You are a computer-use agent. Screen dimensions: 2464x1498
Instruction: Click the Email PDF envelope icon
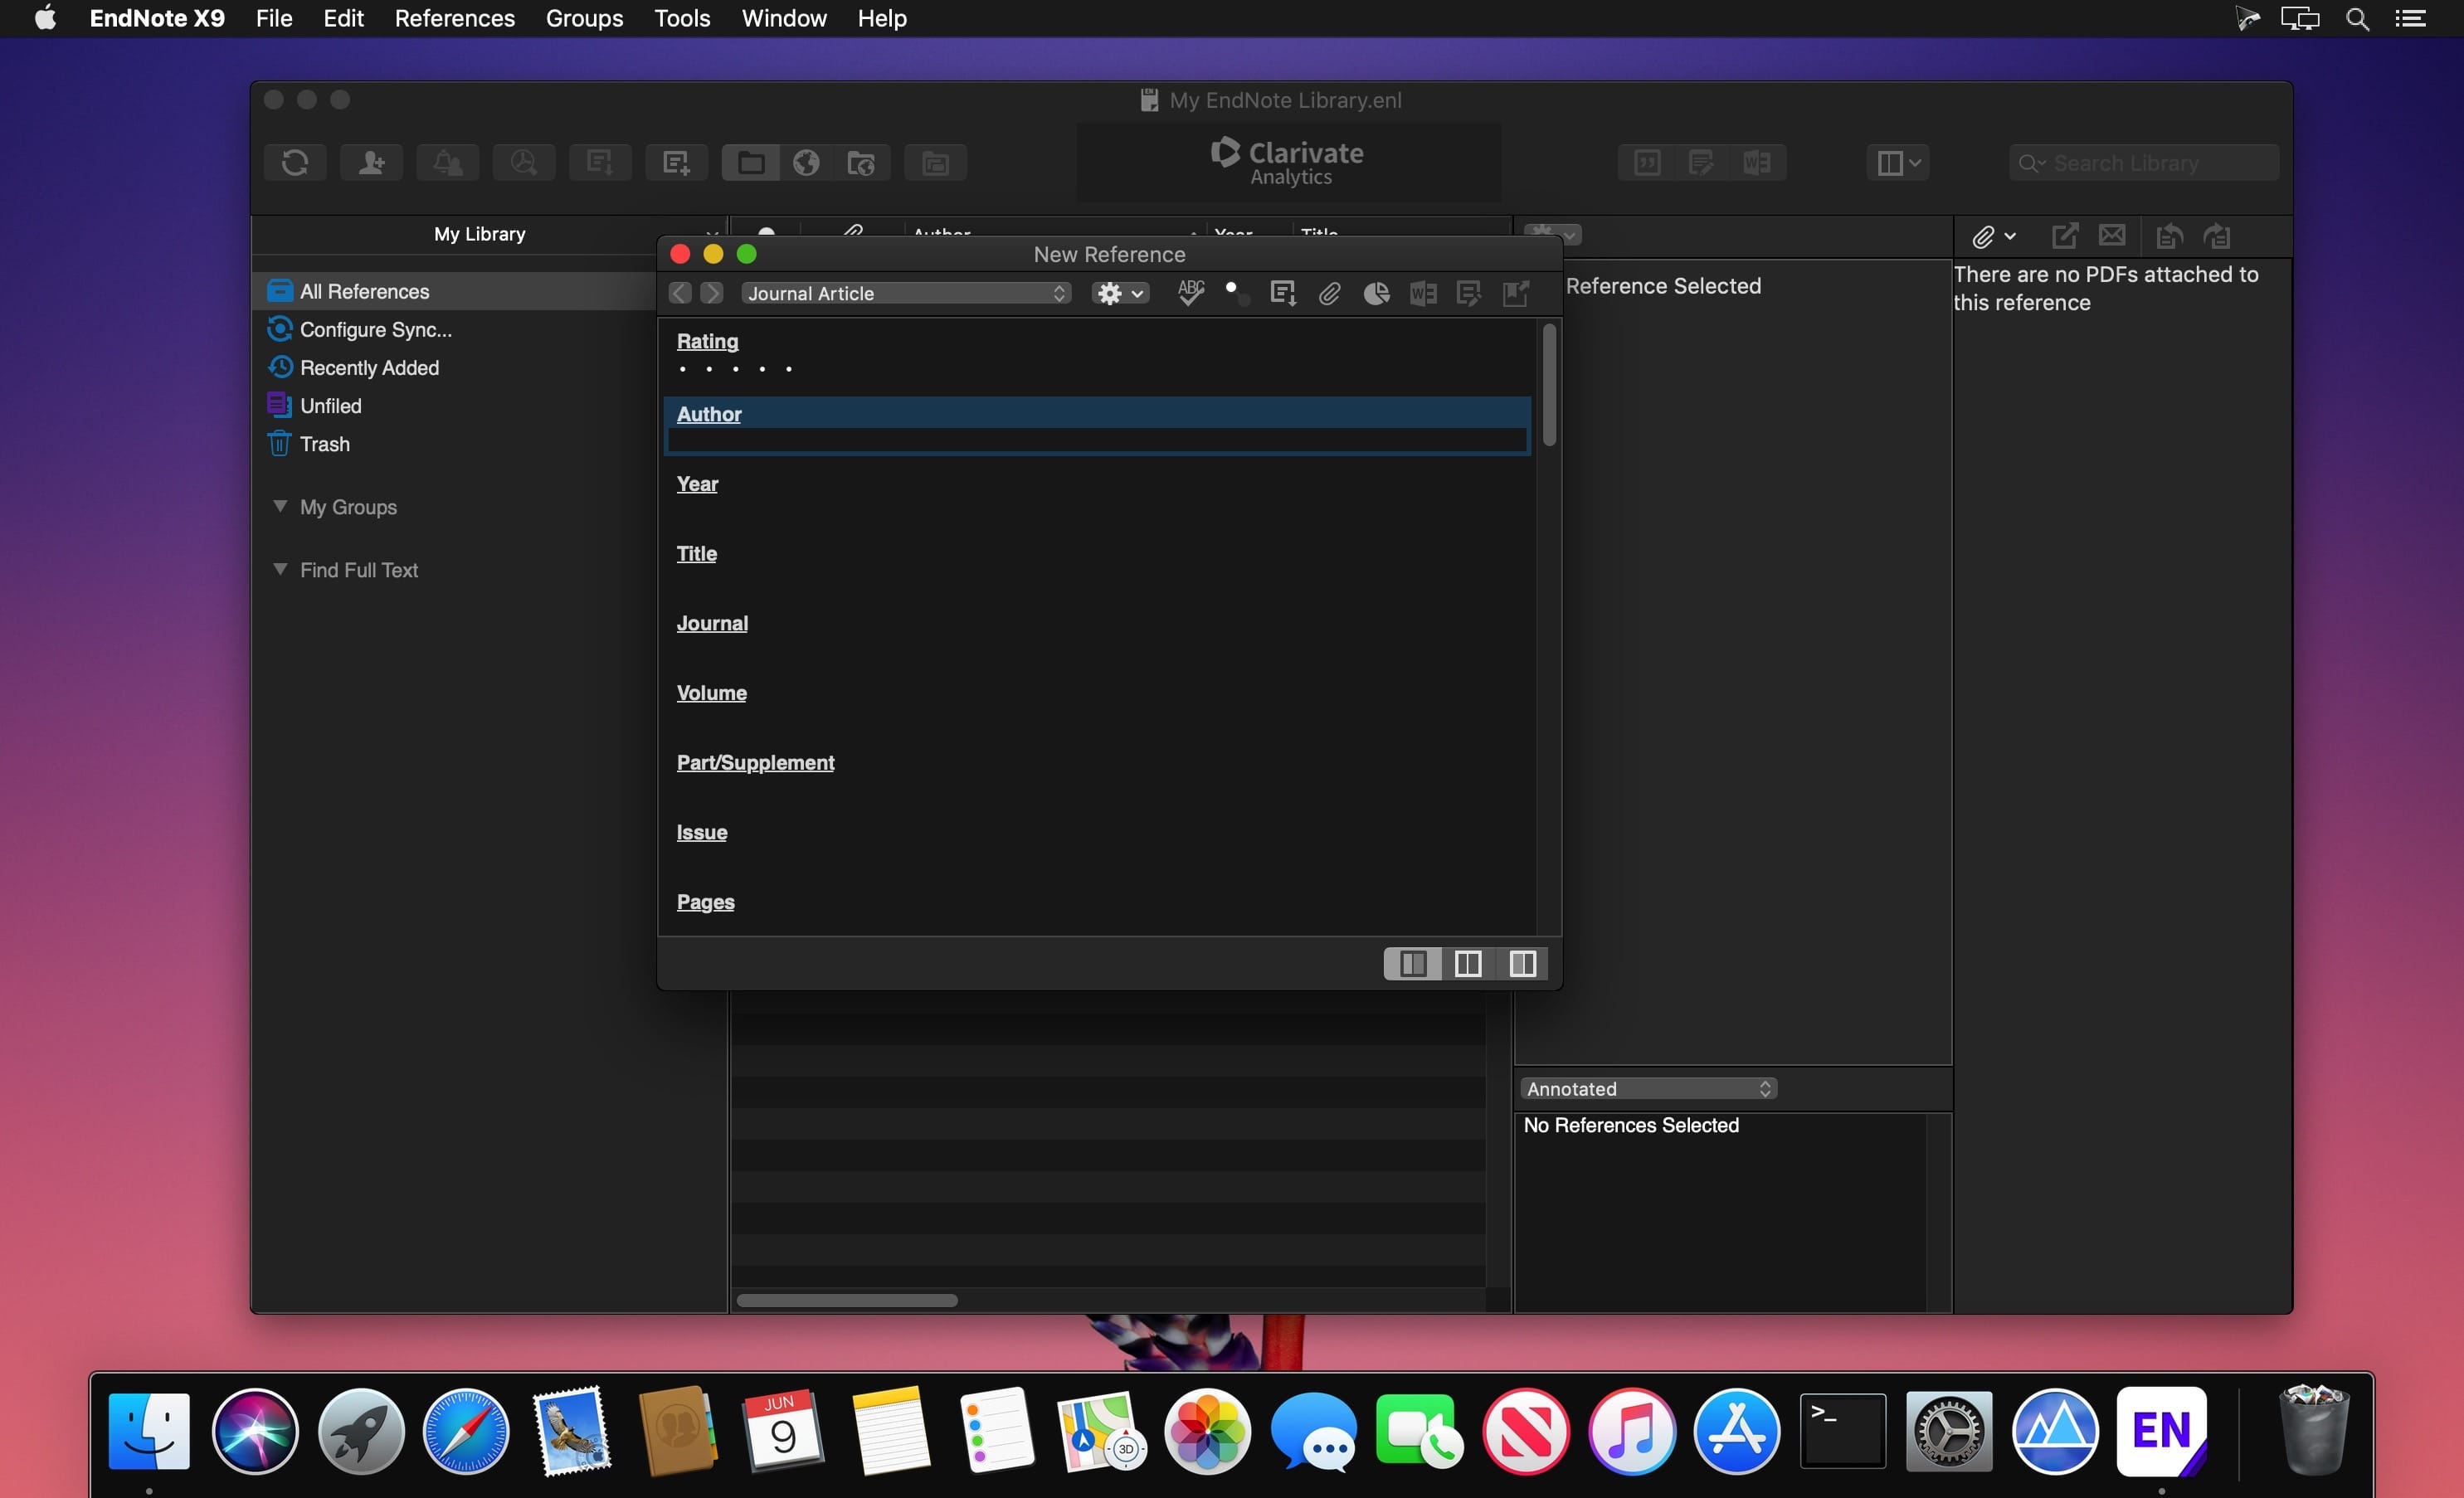tap(2112, 236)
